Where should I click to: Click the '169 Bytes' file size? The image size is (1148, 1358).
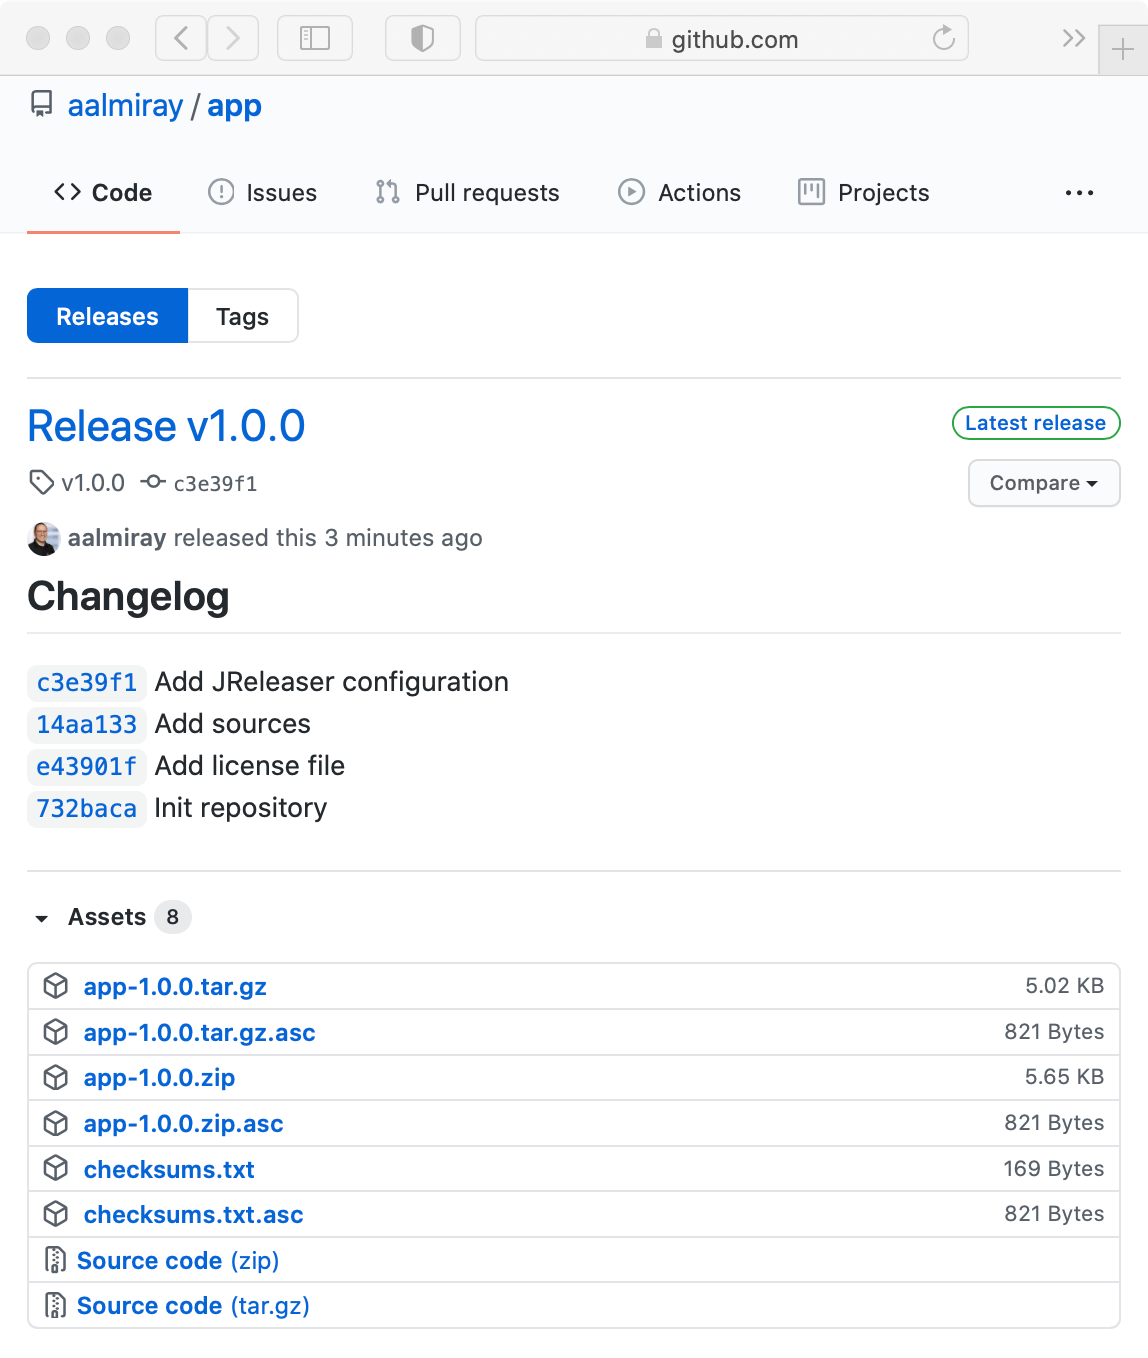pyautogui.click(x=1054, y=1168)
